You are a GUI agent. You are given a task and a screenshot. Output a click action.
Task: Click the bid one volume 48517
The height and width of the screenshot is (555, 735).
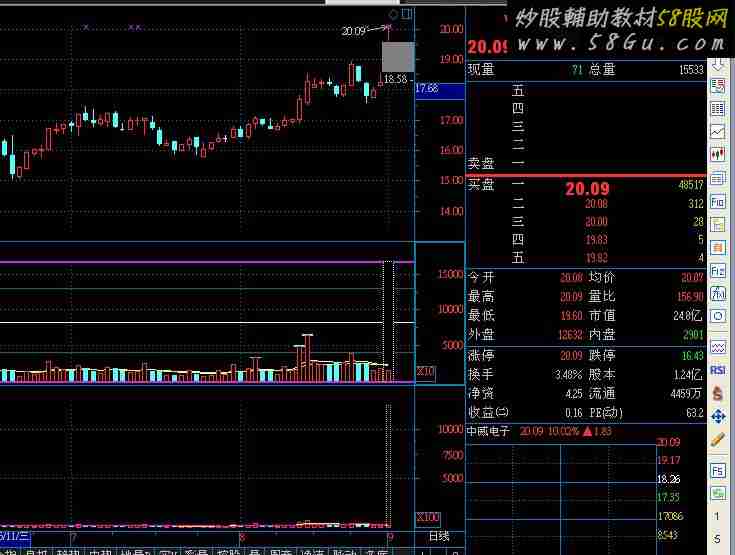(x=691, y=185)
